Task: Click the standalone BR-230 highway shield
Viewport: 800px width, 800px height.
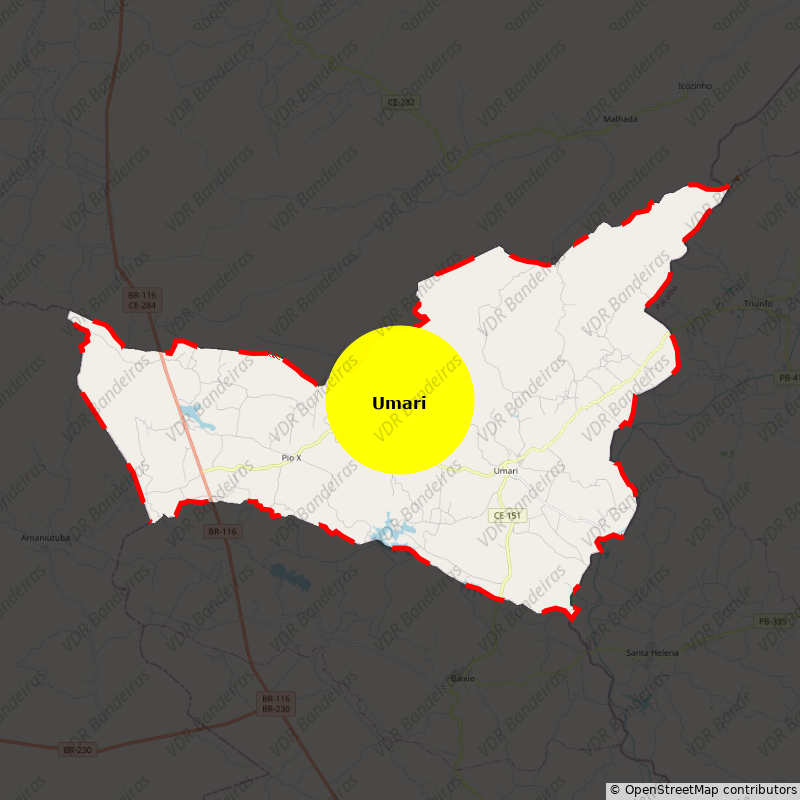Action: coord(77,750)
